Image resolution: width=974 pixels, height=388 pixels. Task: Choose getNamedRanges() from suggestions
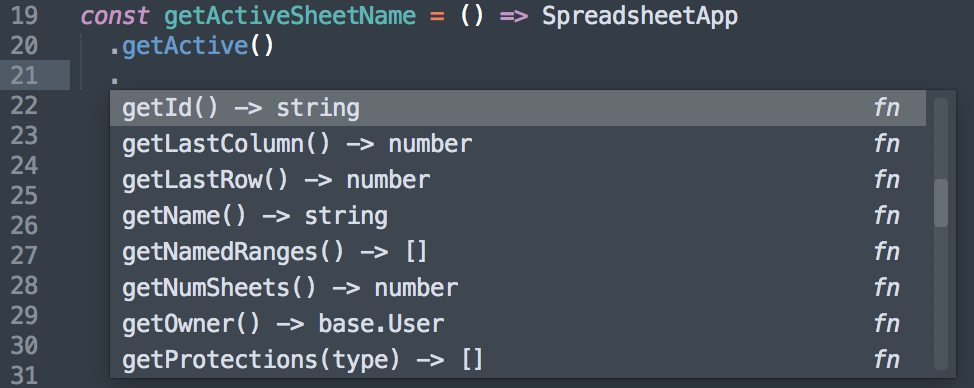(517, 252)
